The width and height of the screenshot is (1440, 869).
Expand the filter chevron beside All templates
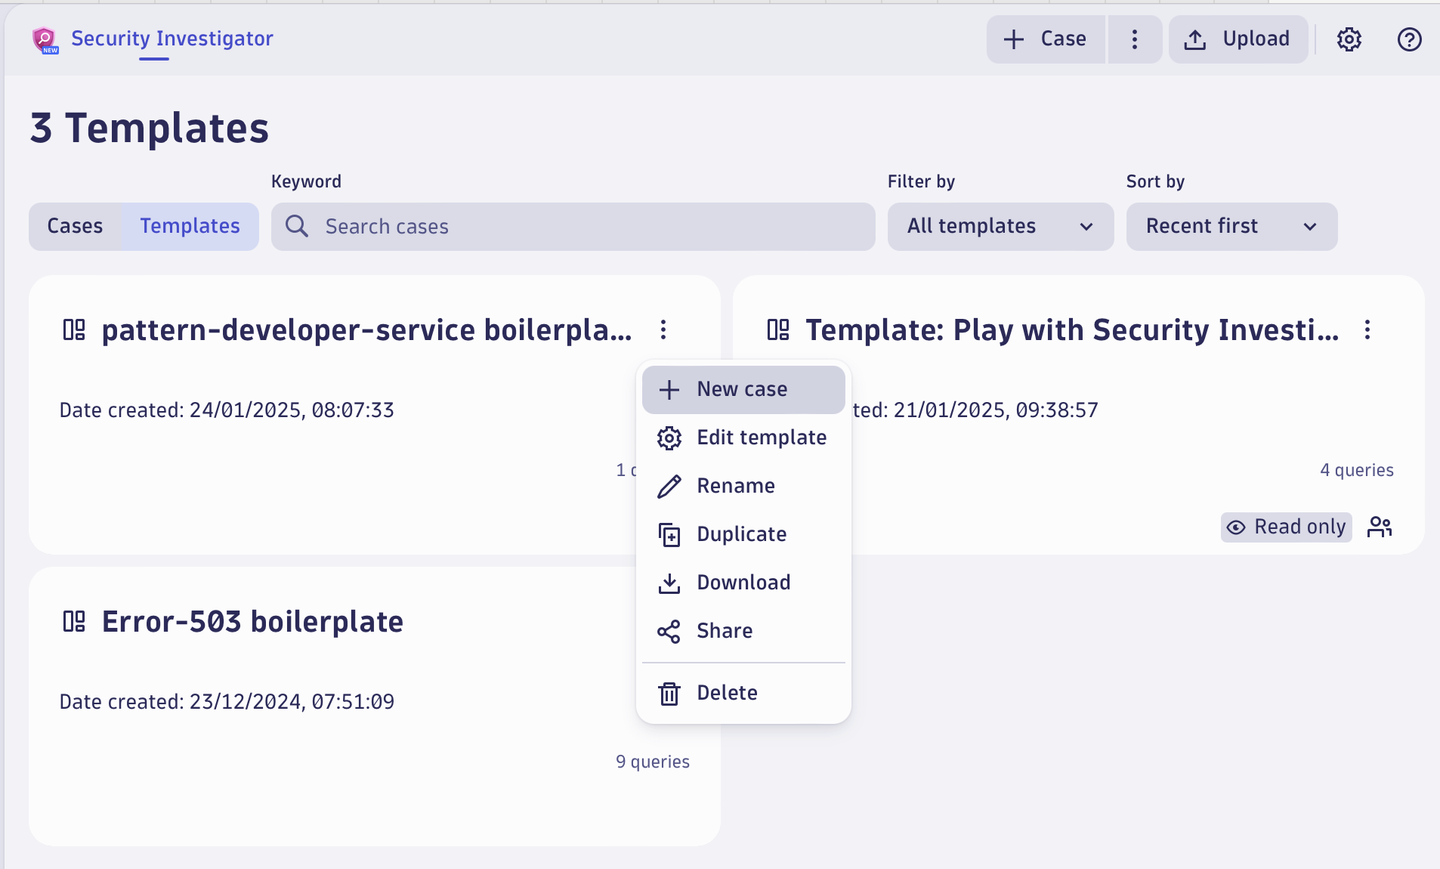tap(1086, 227)
